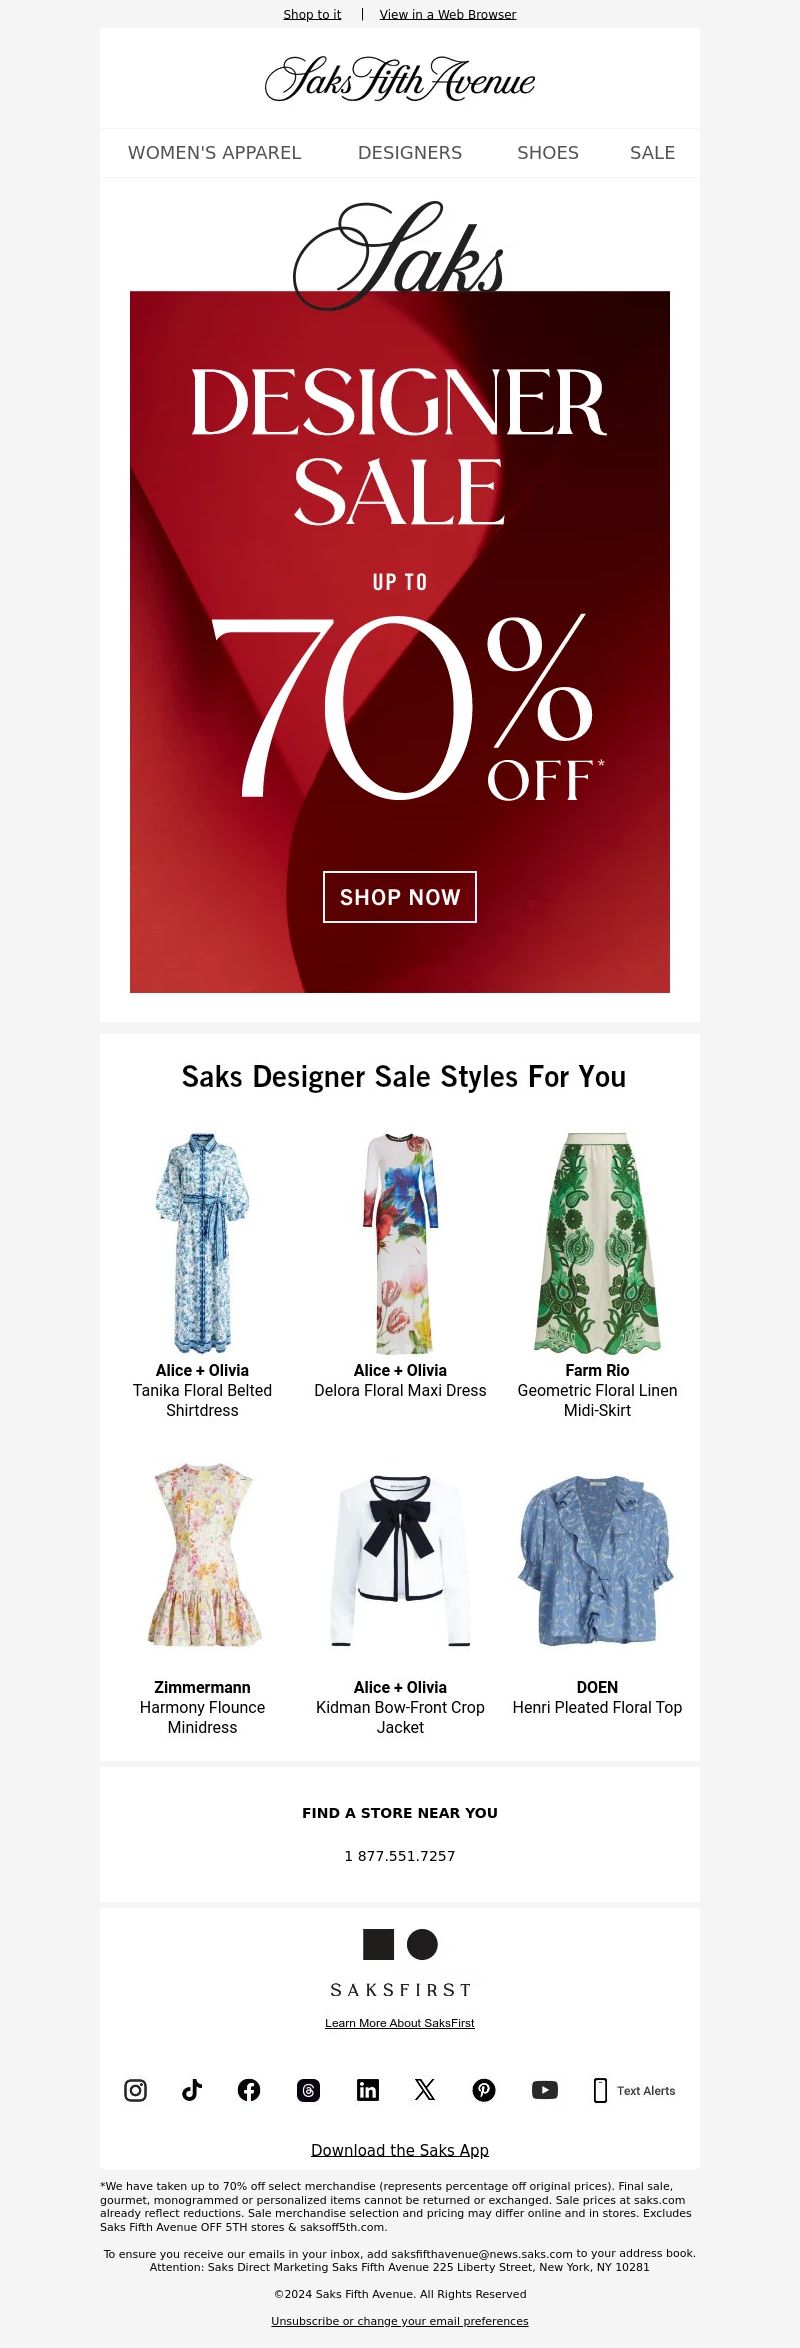800x2348 pixels.
Task: Click the TikTok social icon
Action: (192, 2090)
